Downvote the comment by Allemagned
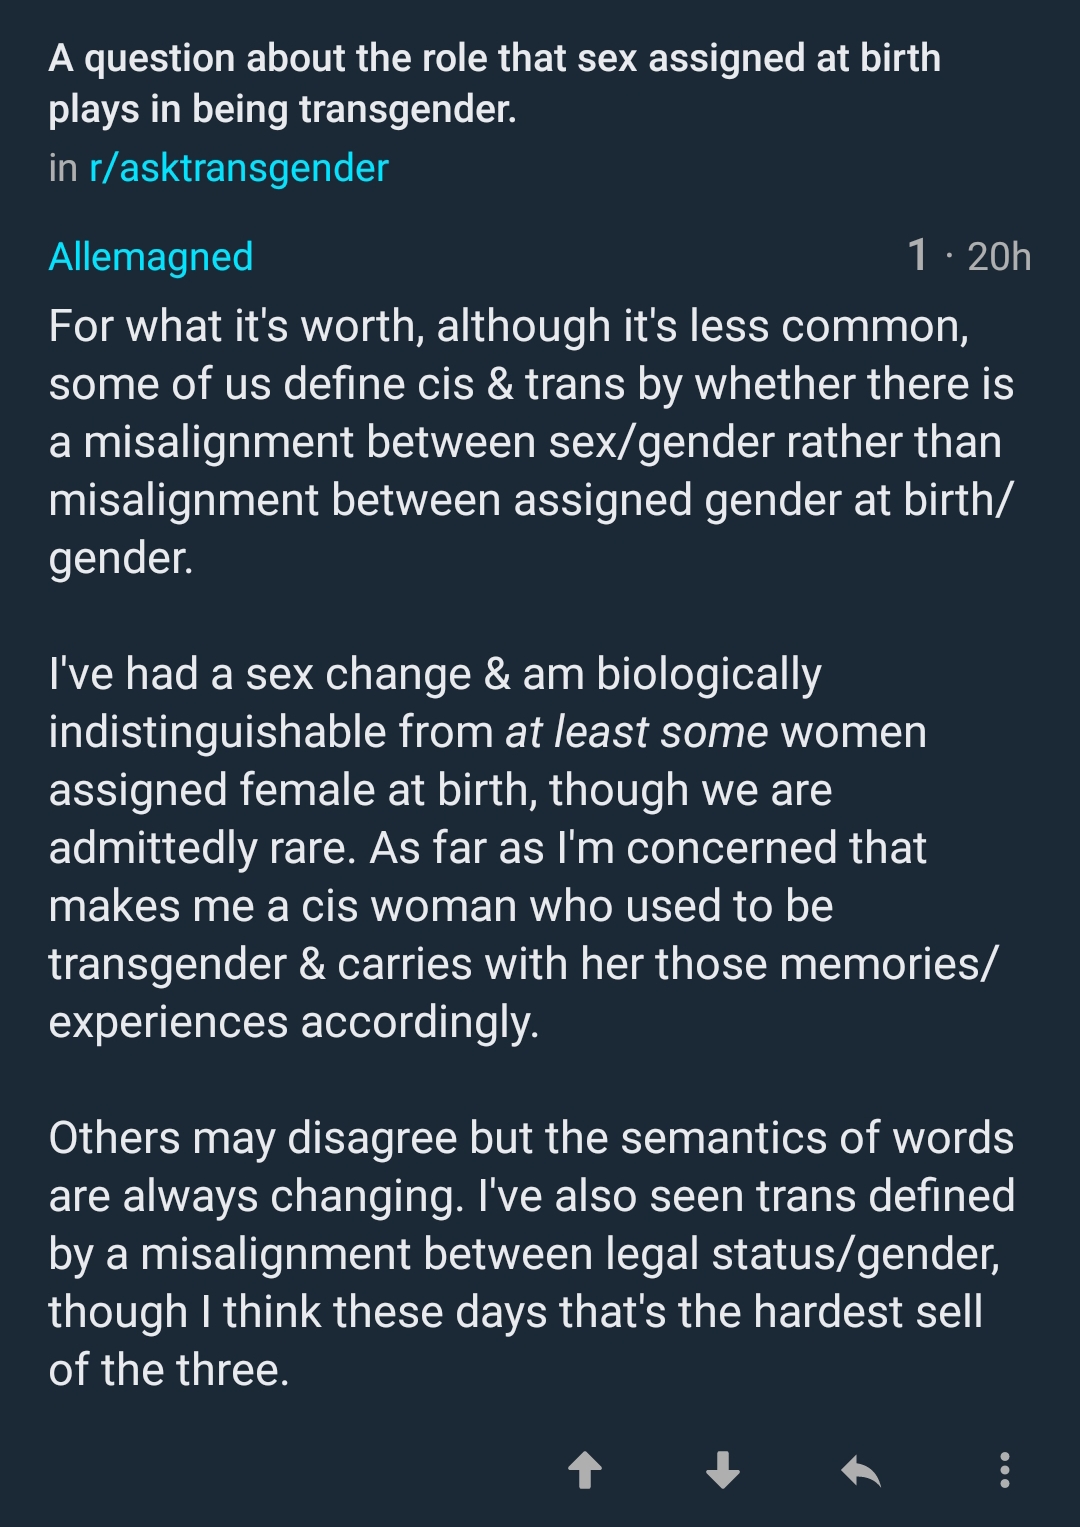 pyautogui.click(x=722, y=1471)
